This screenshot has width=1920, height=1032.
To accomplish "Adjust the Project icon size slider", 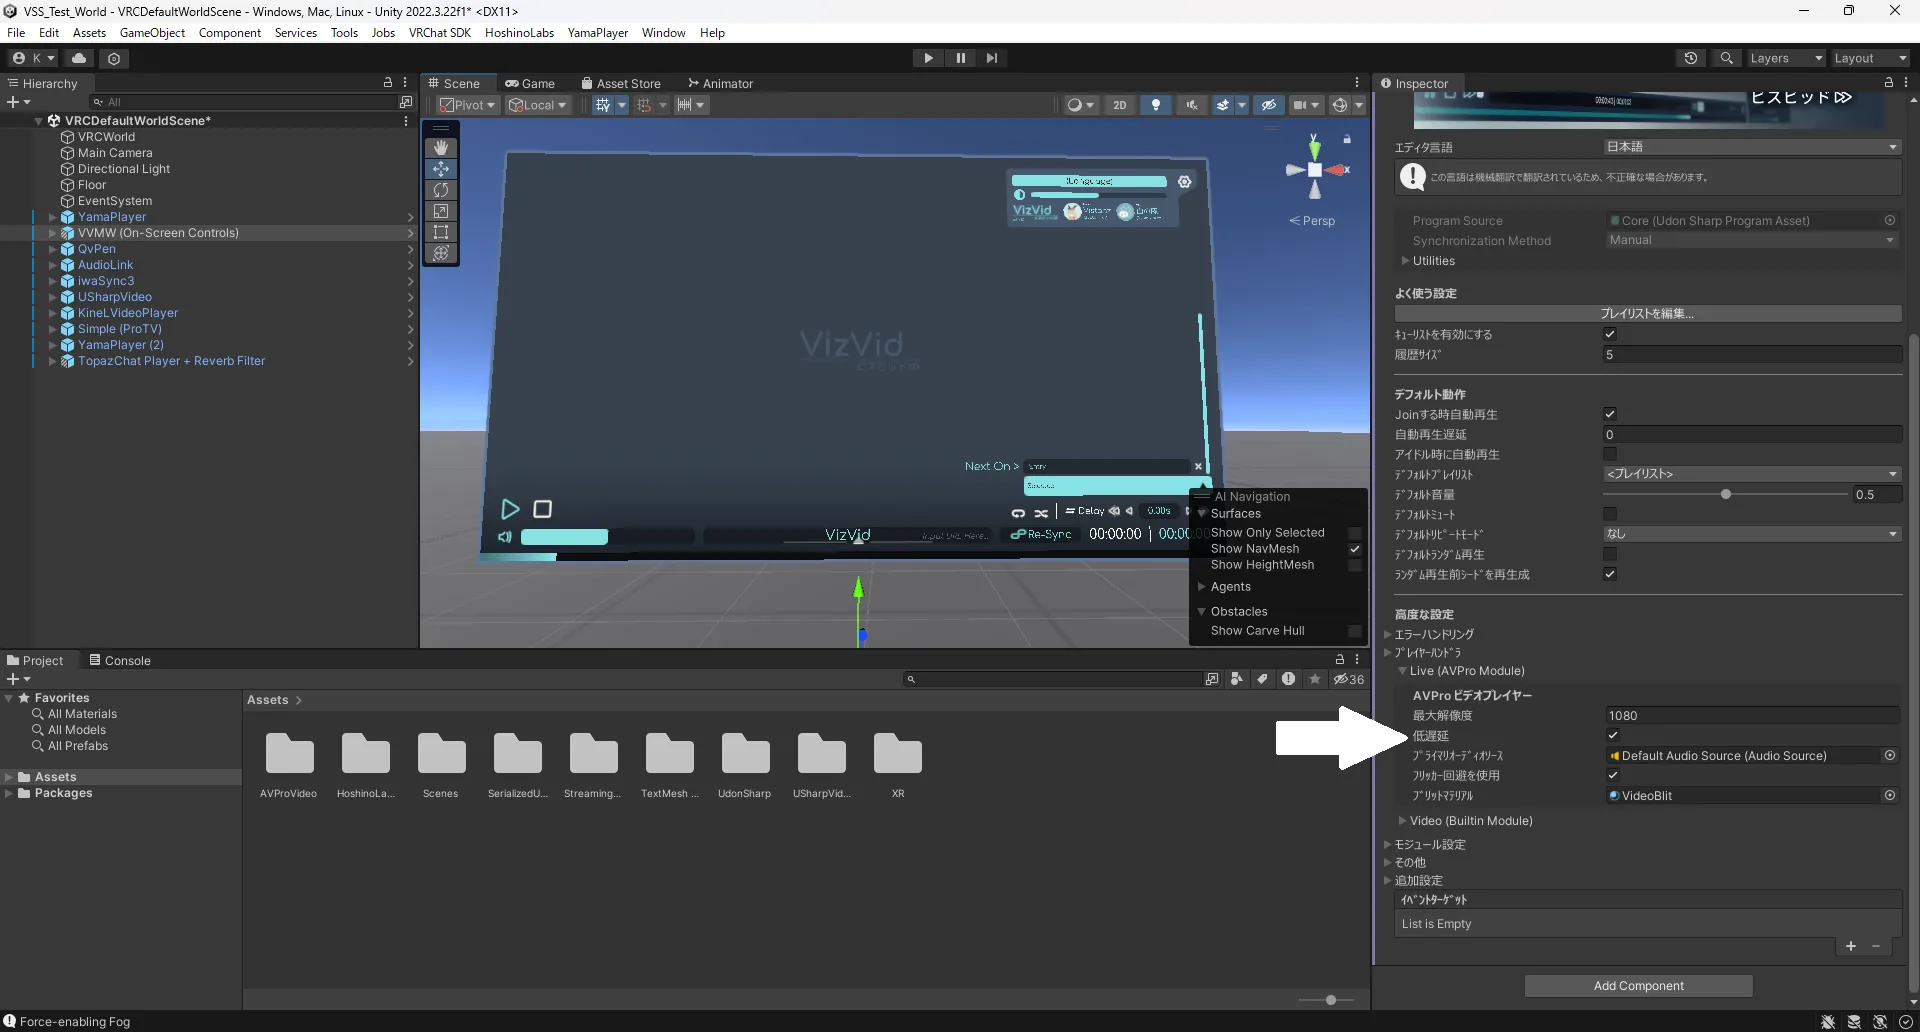I will [1330, 1000].
